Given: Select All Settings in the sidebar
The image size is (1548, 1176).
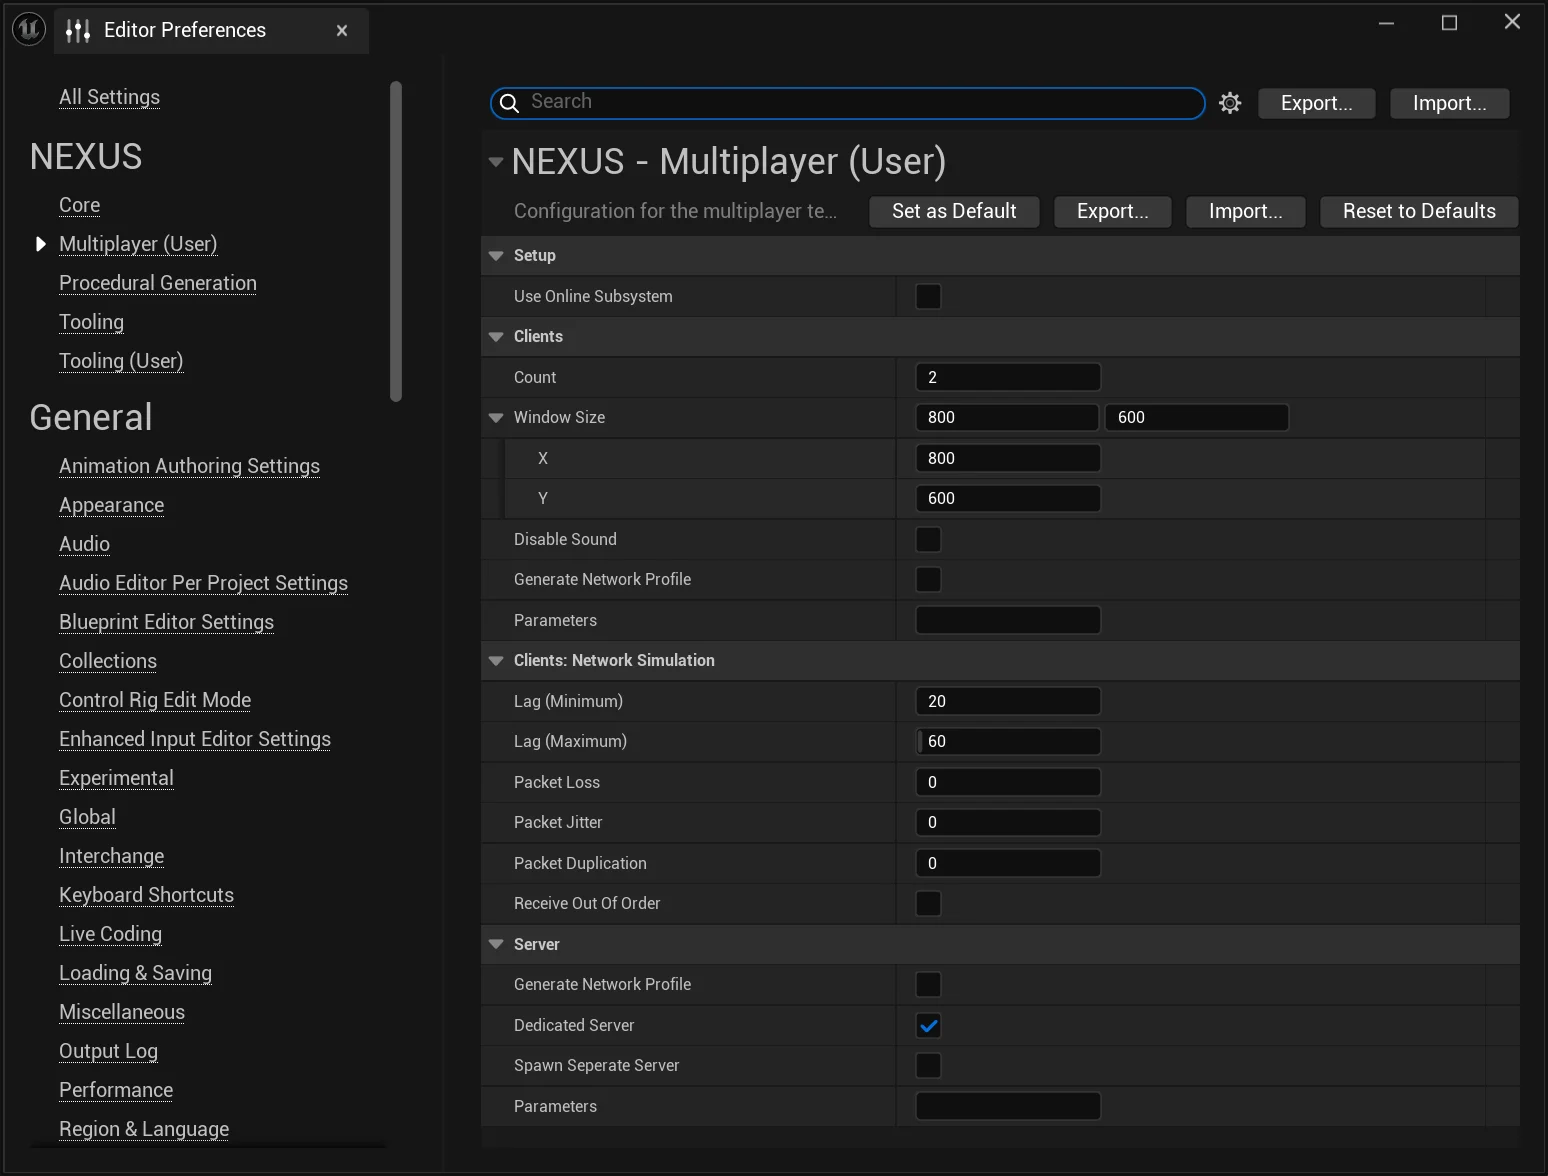Looking at the screenshot, I should (x=109, y=97).
